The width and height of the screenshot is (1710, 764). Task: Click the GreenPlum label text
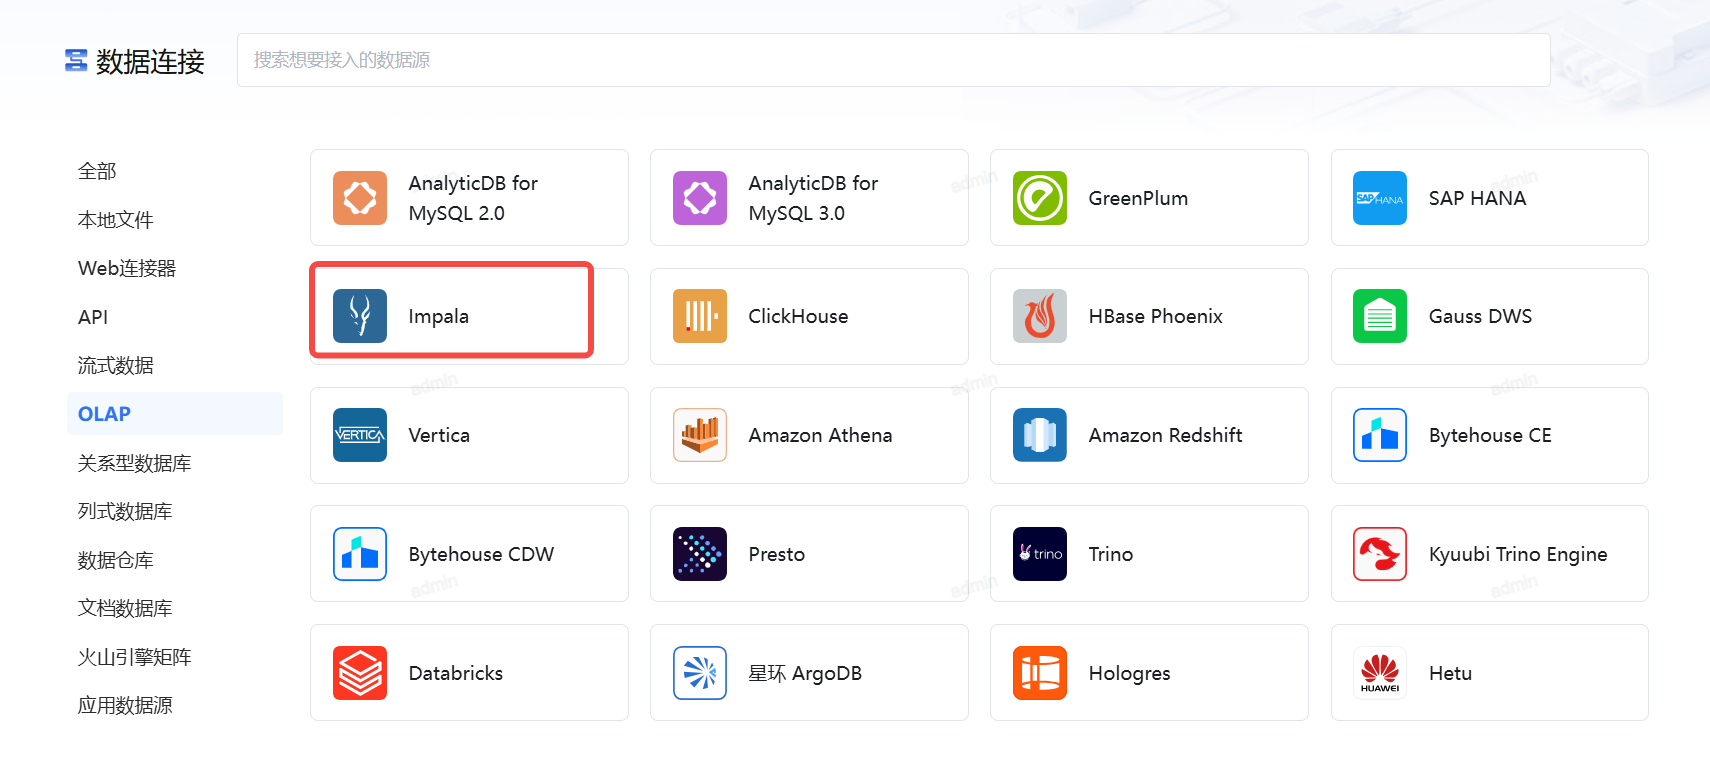[1138, 198]
